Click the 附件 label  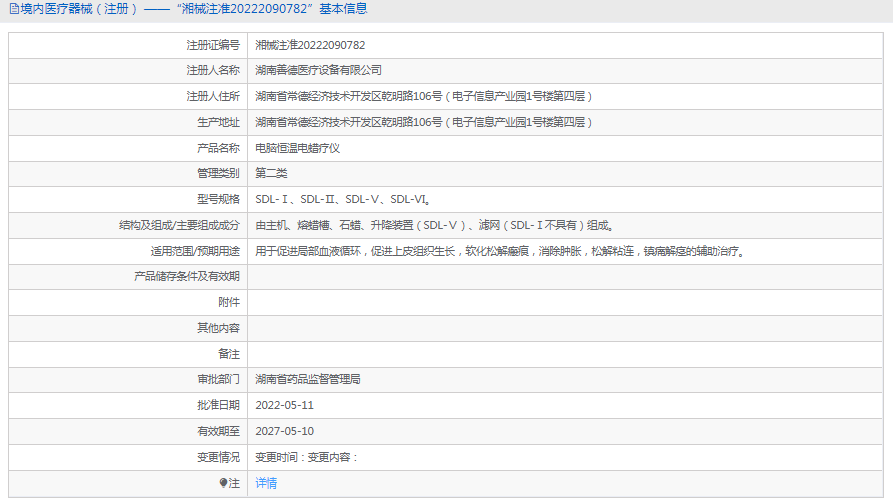pyautogui.click(x=229, y=302)
